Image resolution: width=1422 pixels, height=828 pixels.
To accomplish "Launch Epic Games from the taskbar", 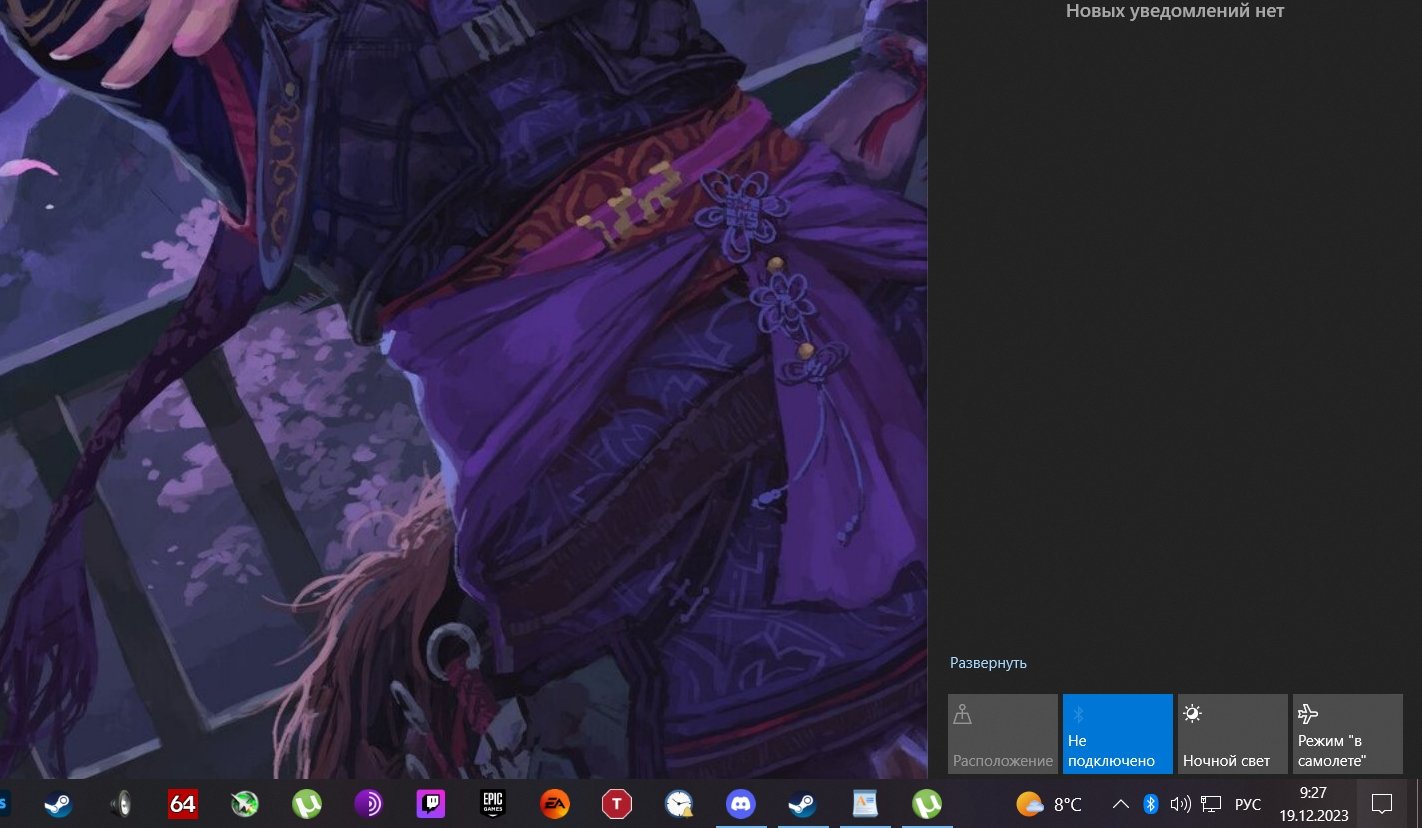I will click(492, 803).
